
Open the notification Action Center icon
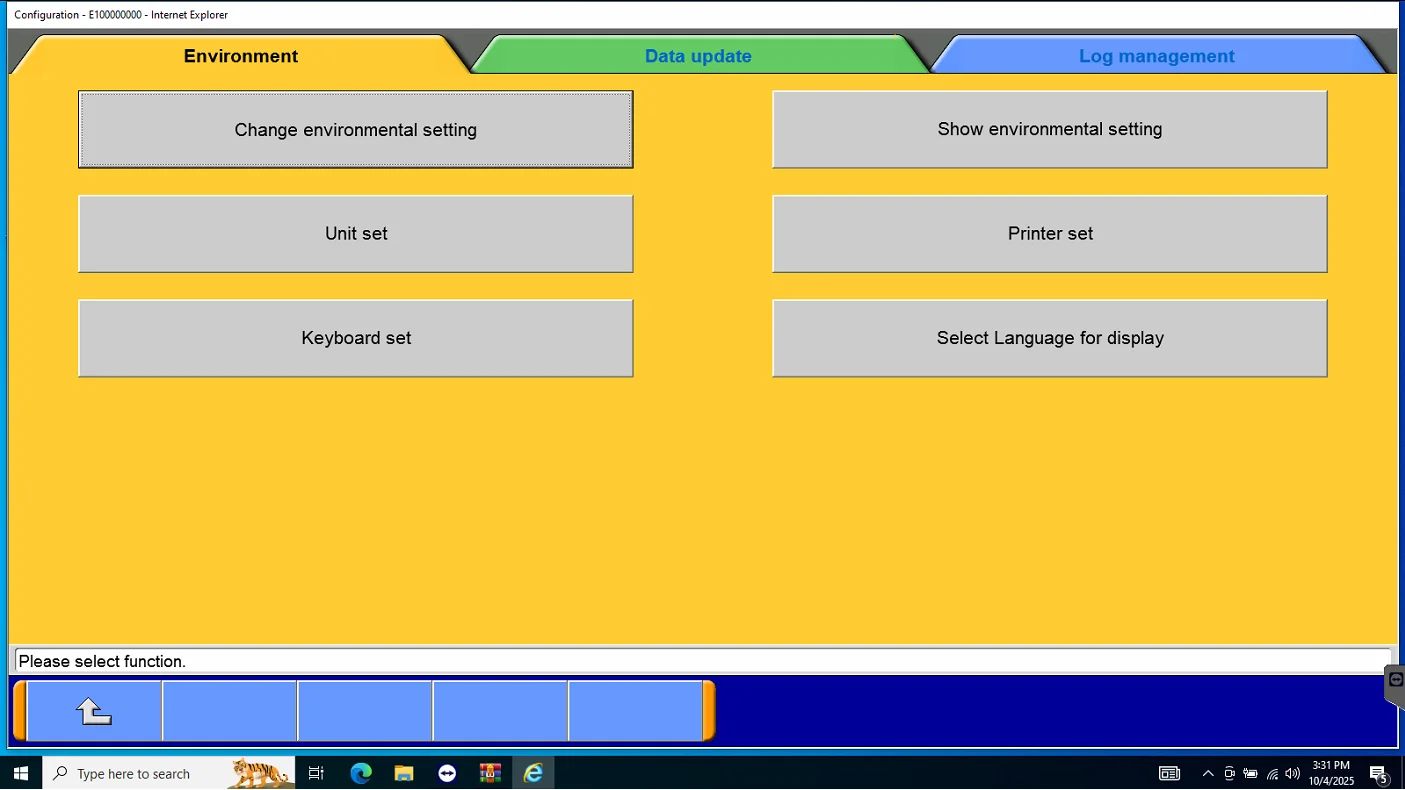pos(1379,773)
